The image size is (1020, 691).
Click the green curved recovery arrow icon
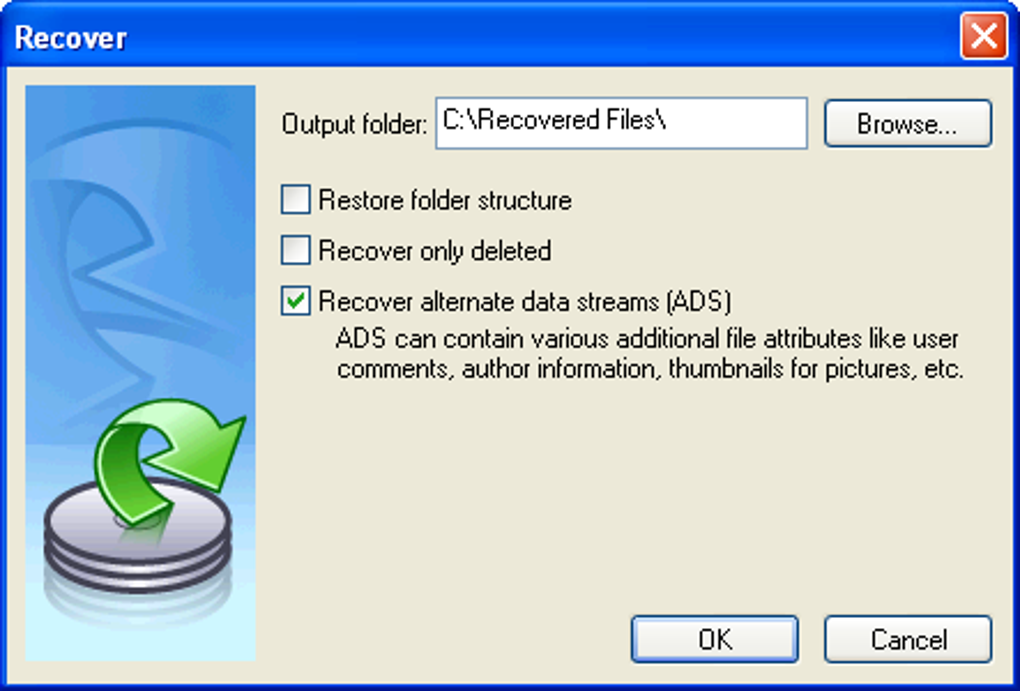(x=170, y=461)
